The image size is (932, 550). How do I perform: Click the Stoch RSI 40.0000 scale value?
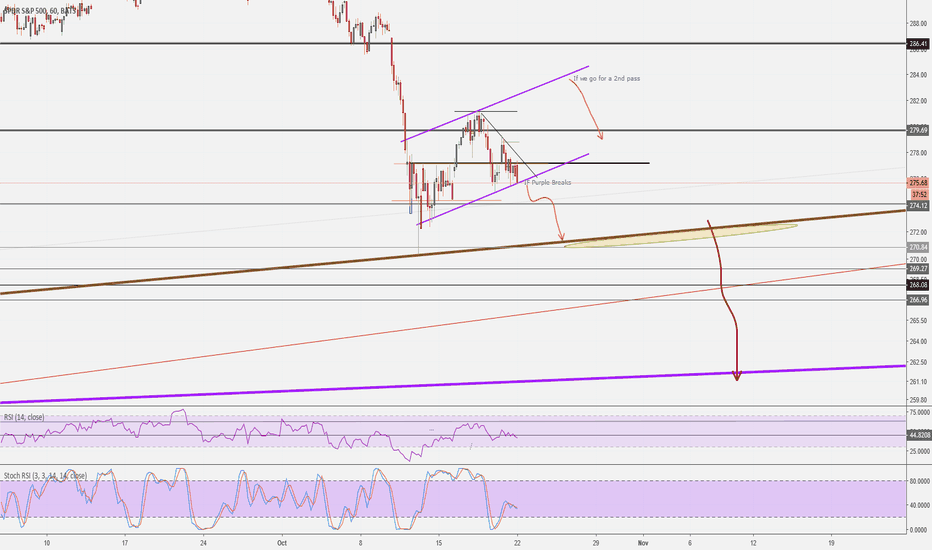click(x=920, y=505)
